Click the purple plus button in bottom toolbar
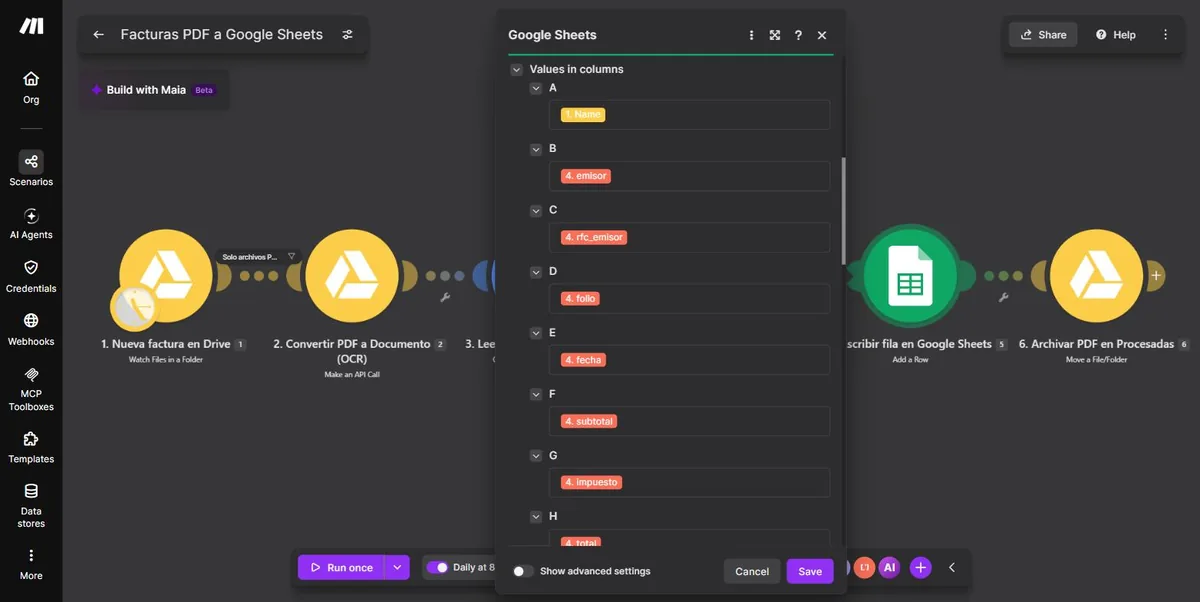Screen dimensions: 1200x602 (x=921, y=568)
